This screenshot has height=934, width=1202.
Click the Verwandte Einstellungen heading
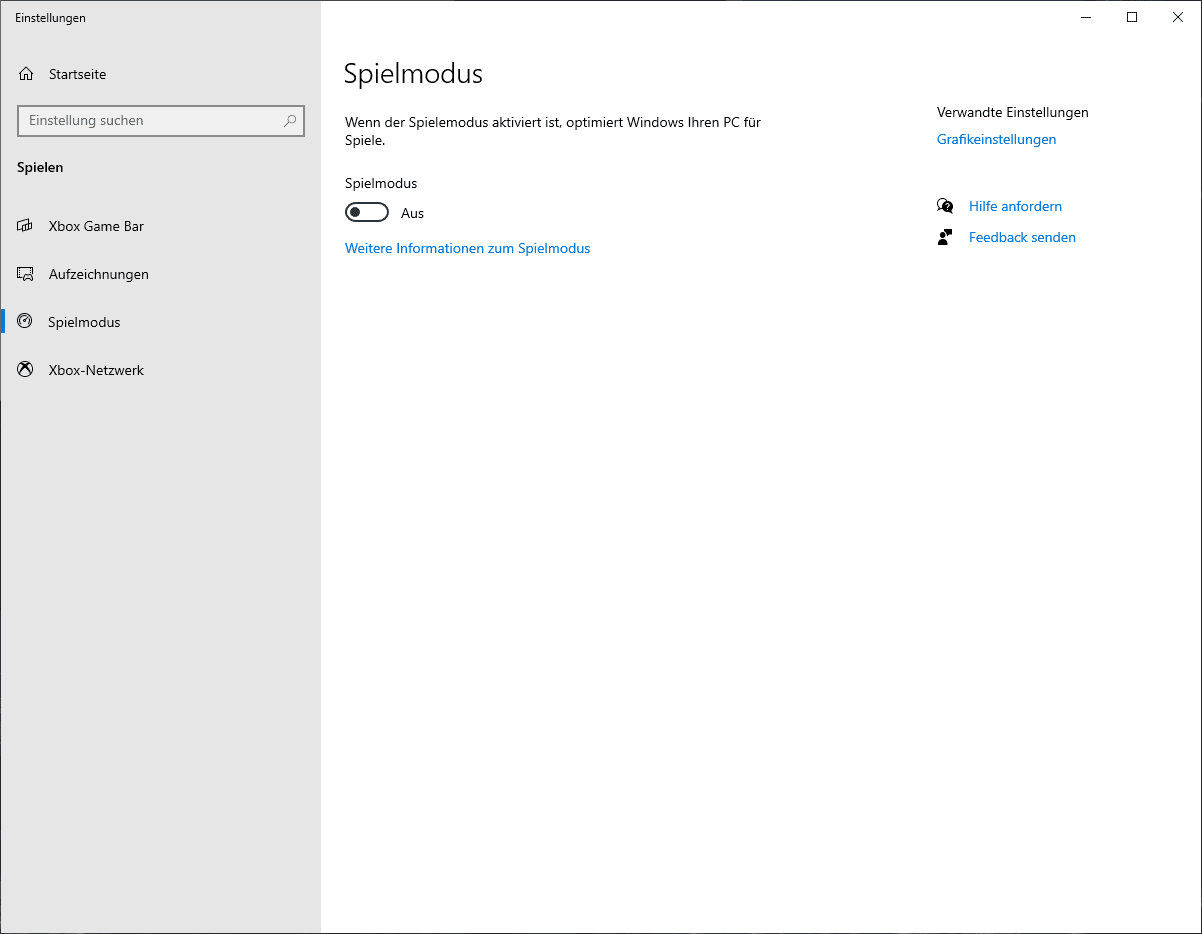click(x=1012, y=112)
